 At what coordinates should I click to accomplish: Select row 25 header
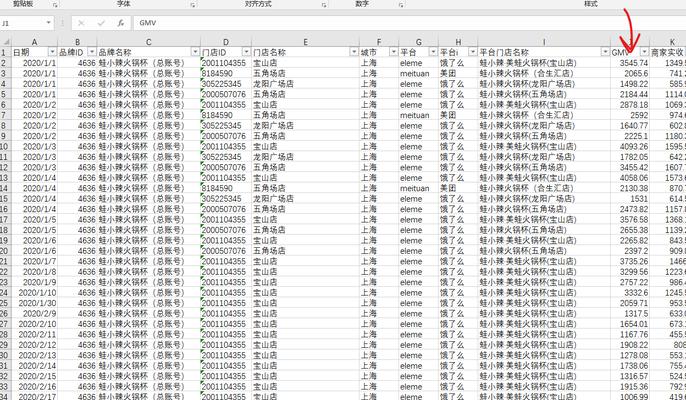(5, 303)
